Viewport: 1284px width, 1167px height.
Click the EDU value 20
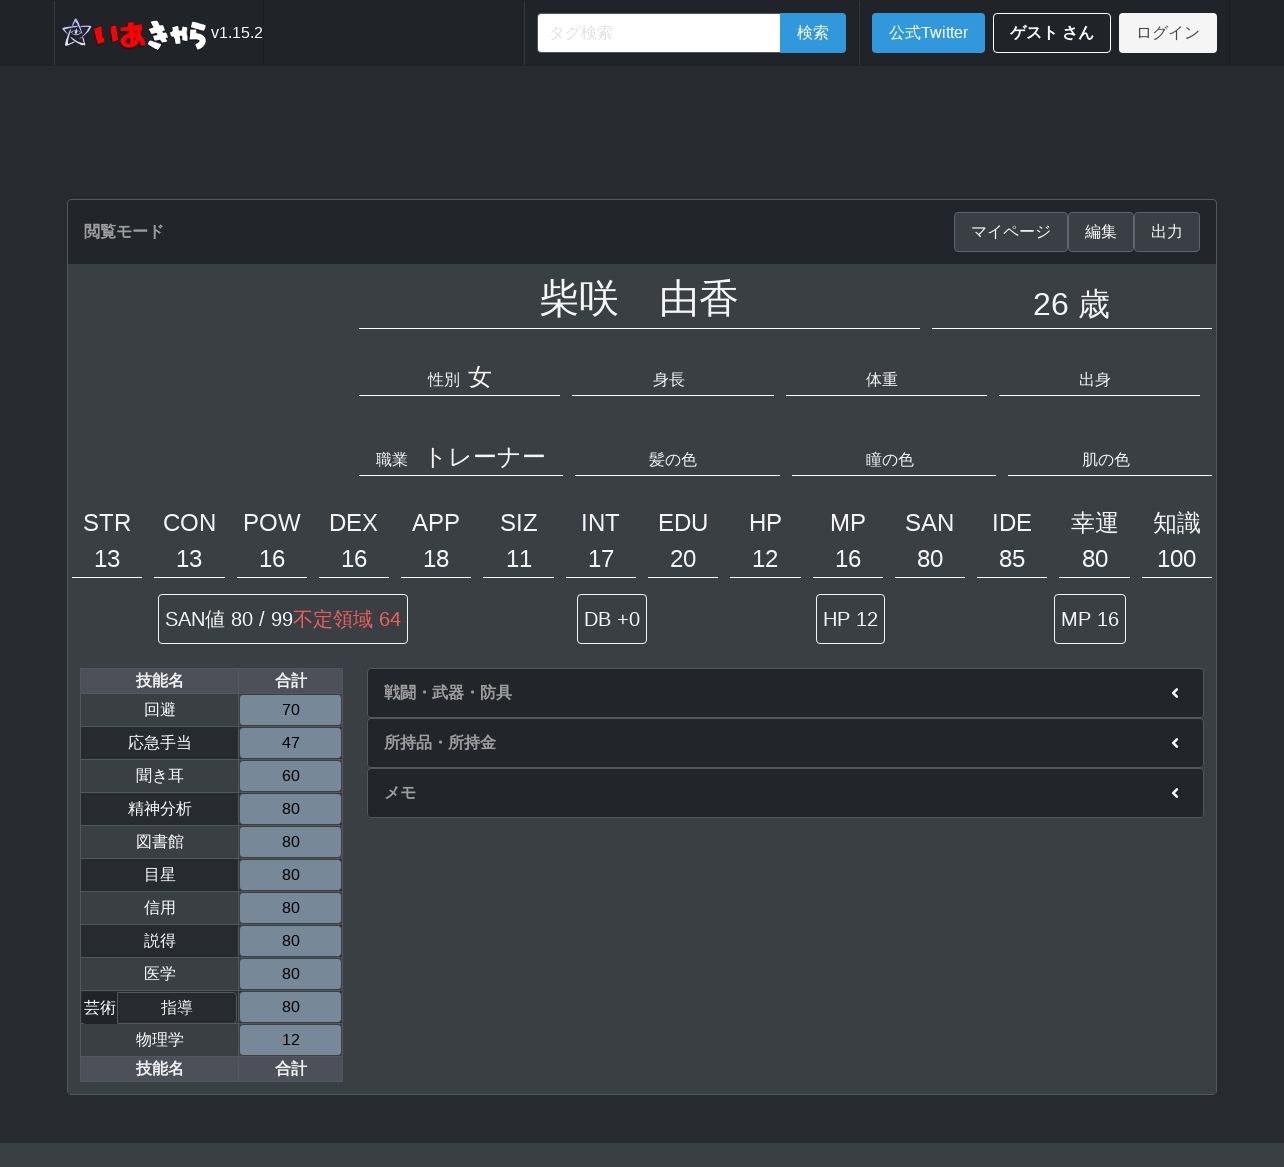[683, 559]
